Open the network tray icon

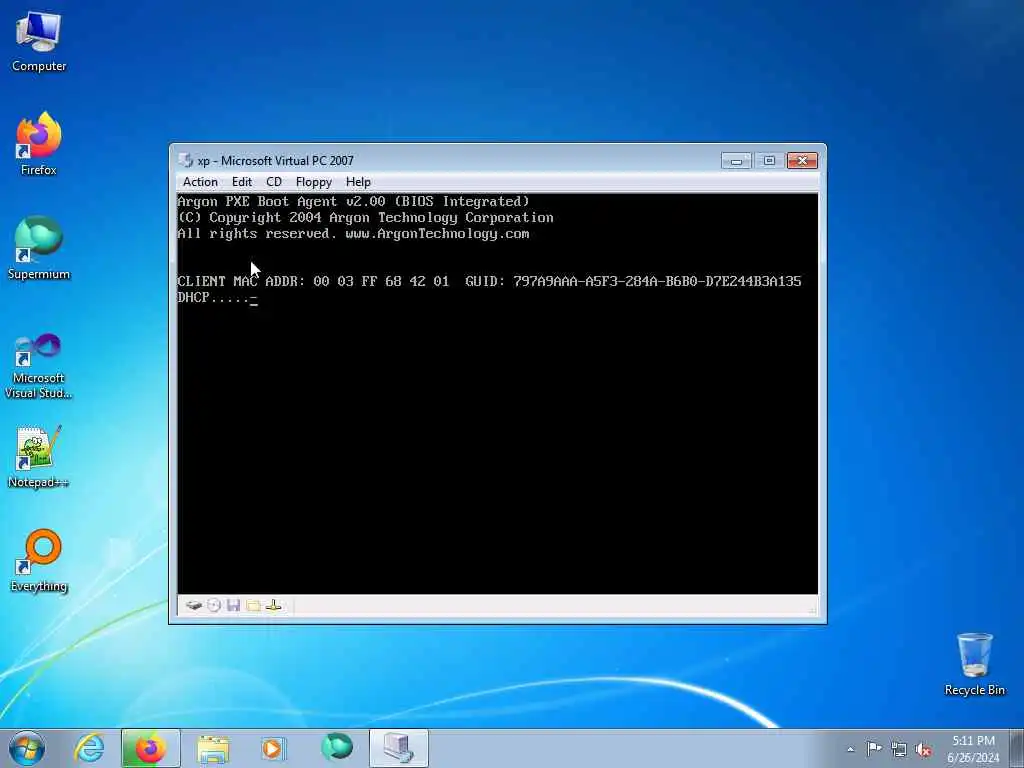click(x=899, y=749)
